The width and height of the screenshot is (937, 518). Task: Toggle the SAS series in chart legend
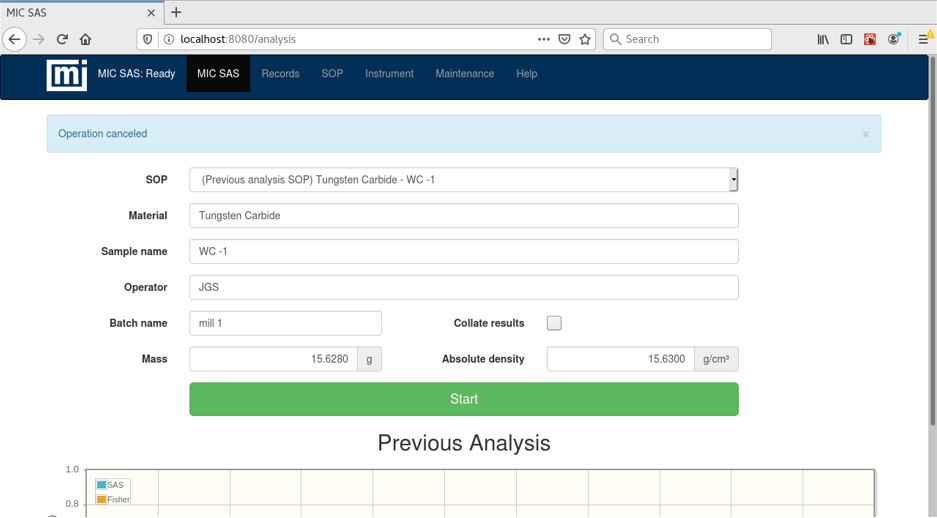pos(110,485)
